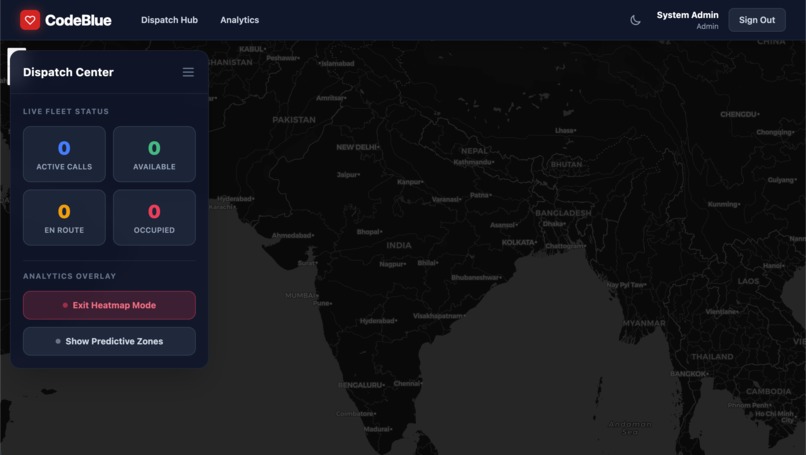Click the LIVE FLEET STATUS heading
Viewport: 806px width, 455px height.
tap(66, 111)
